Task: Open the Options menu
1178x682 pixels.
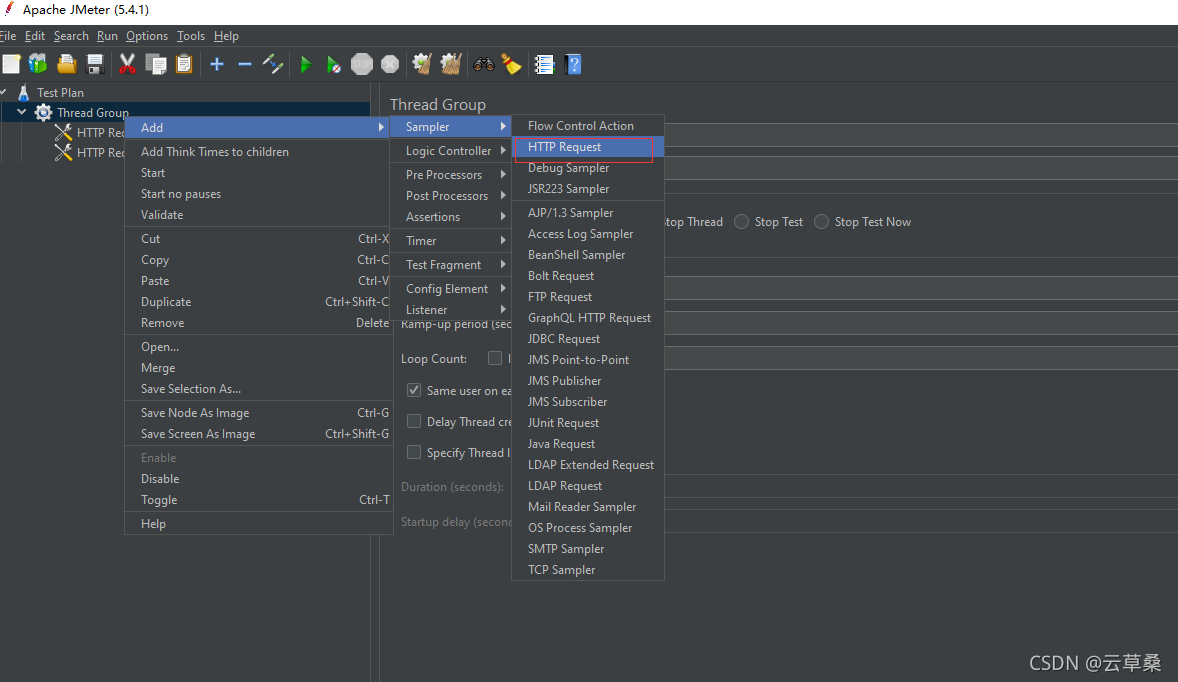Action: click(147, 36)
